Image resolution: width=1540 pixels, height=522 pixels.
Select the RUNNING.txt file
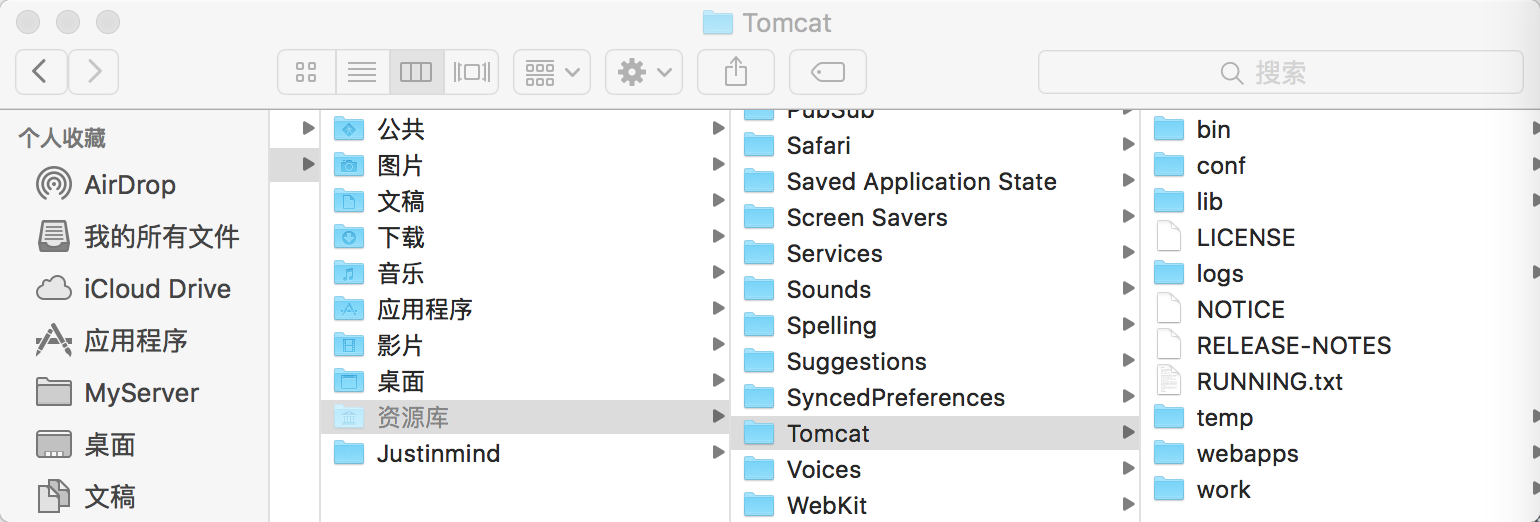[1340, 381]
